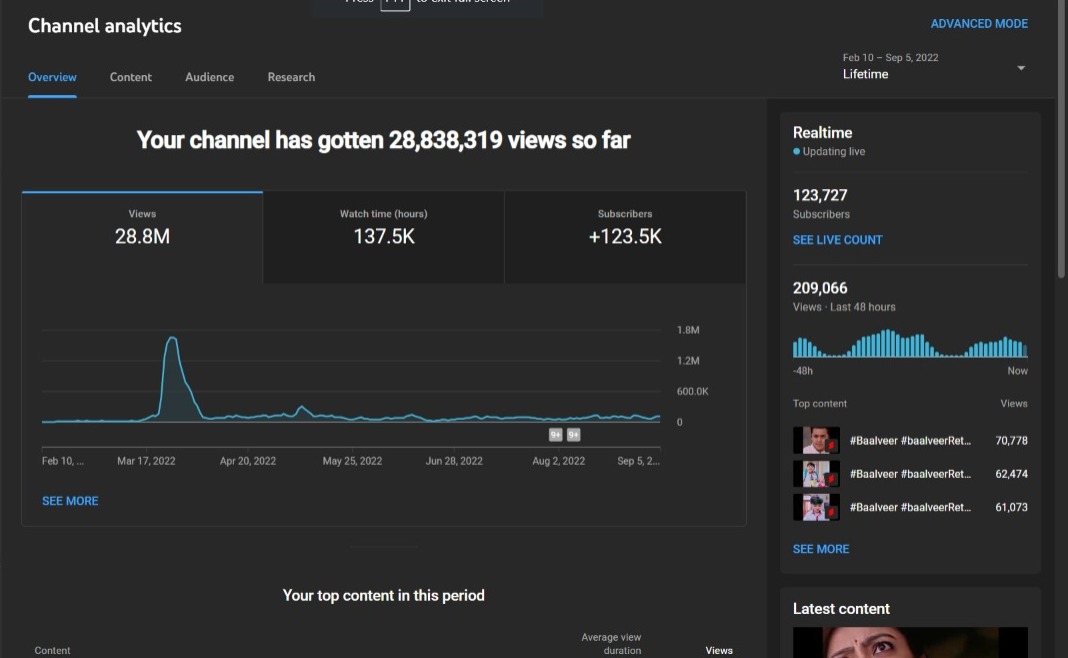The width and height of the screenshot is (1068, 658).
Task: Switch to the Audience tab
Action: coord(210,77)
